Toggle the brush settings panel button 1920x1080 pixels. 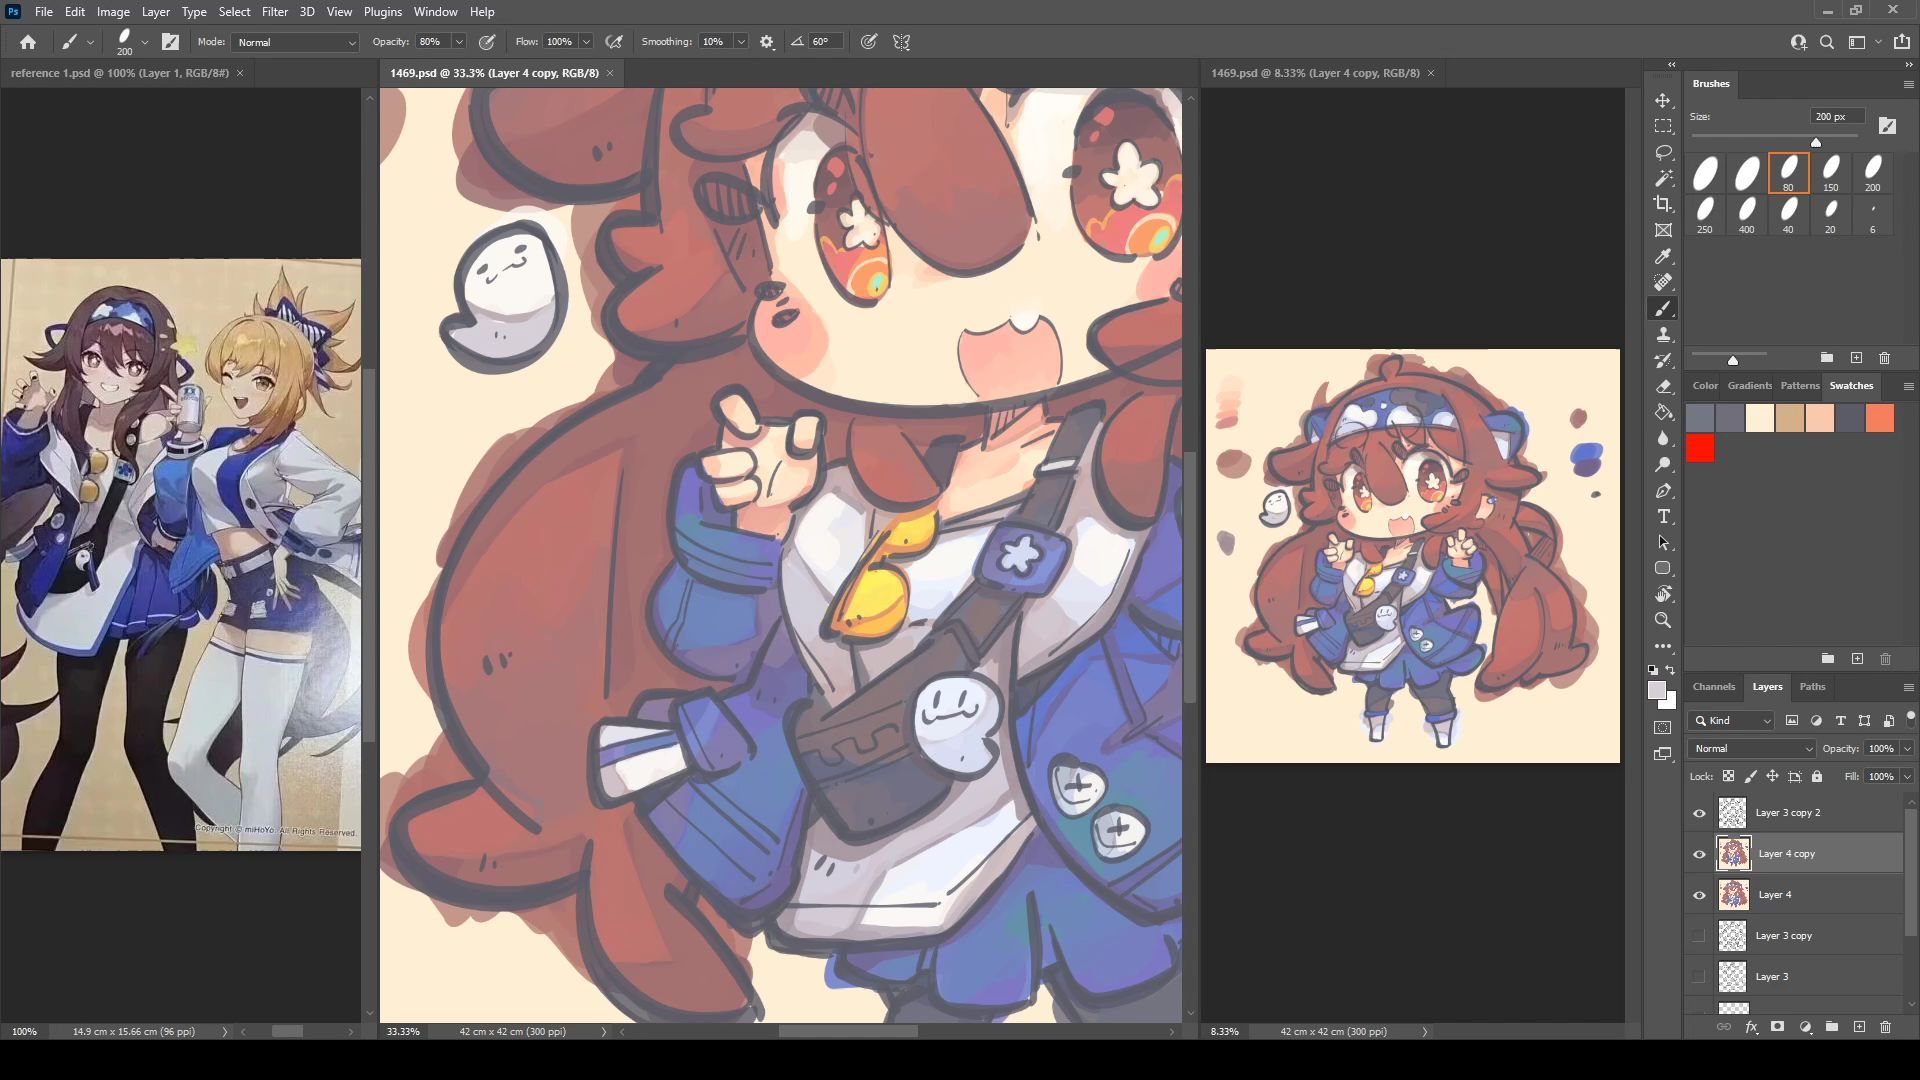pos(171,42)
